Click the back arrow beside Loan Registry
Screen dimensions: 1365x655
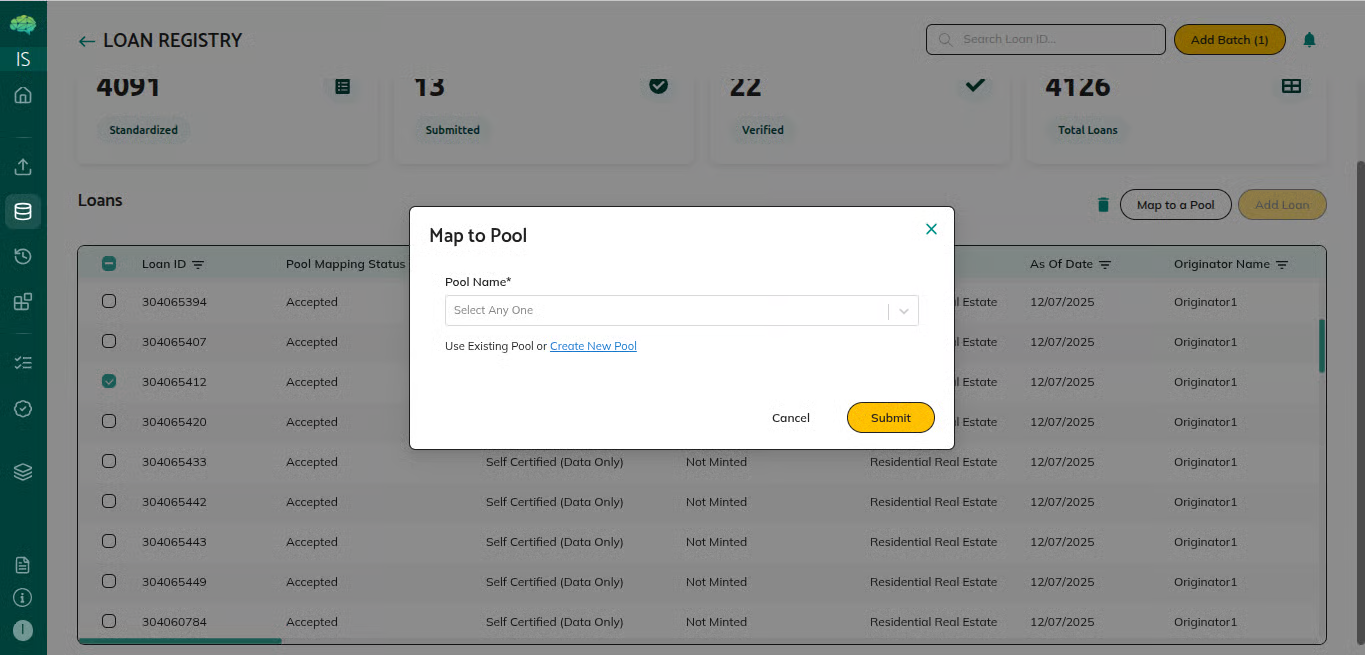pos(87,41)
